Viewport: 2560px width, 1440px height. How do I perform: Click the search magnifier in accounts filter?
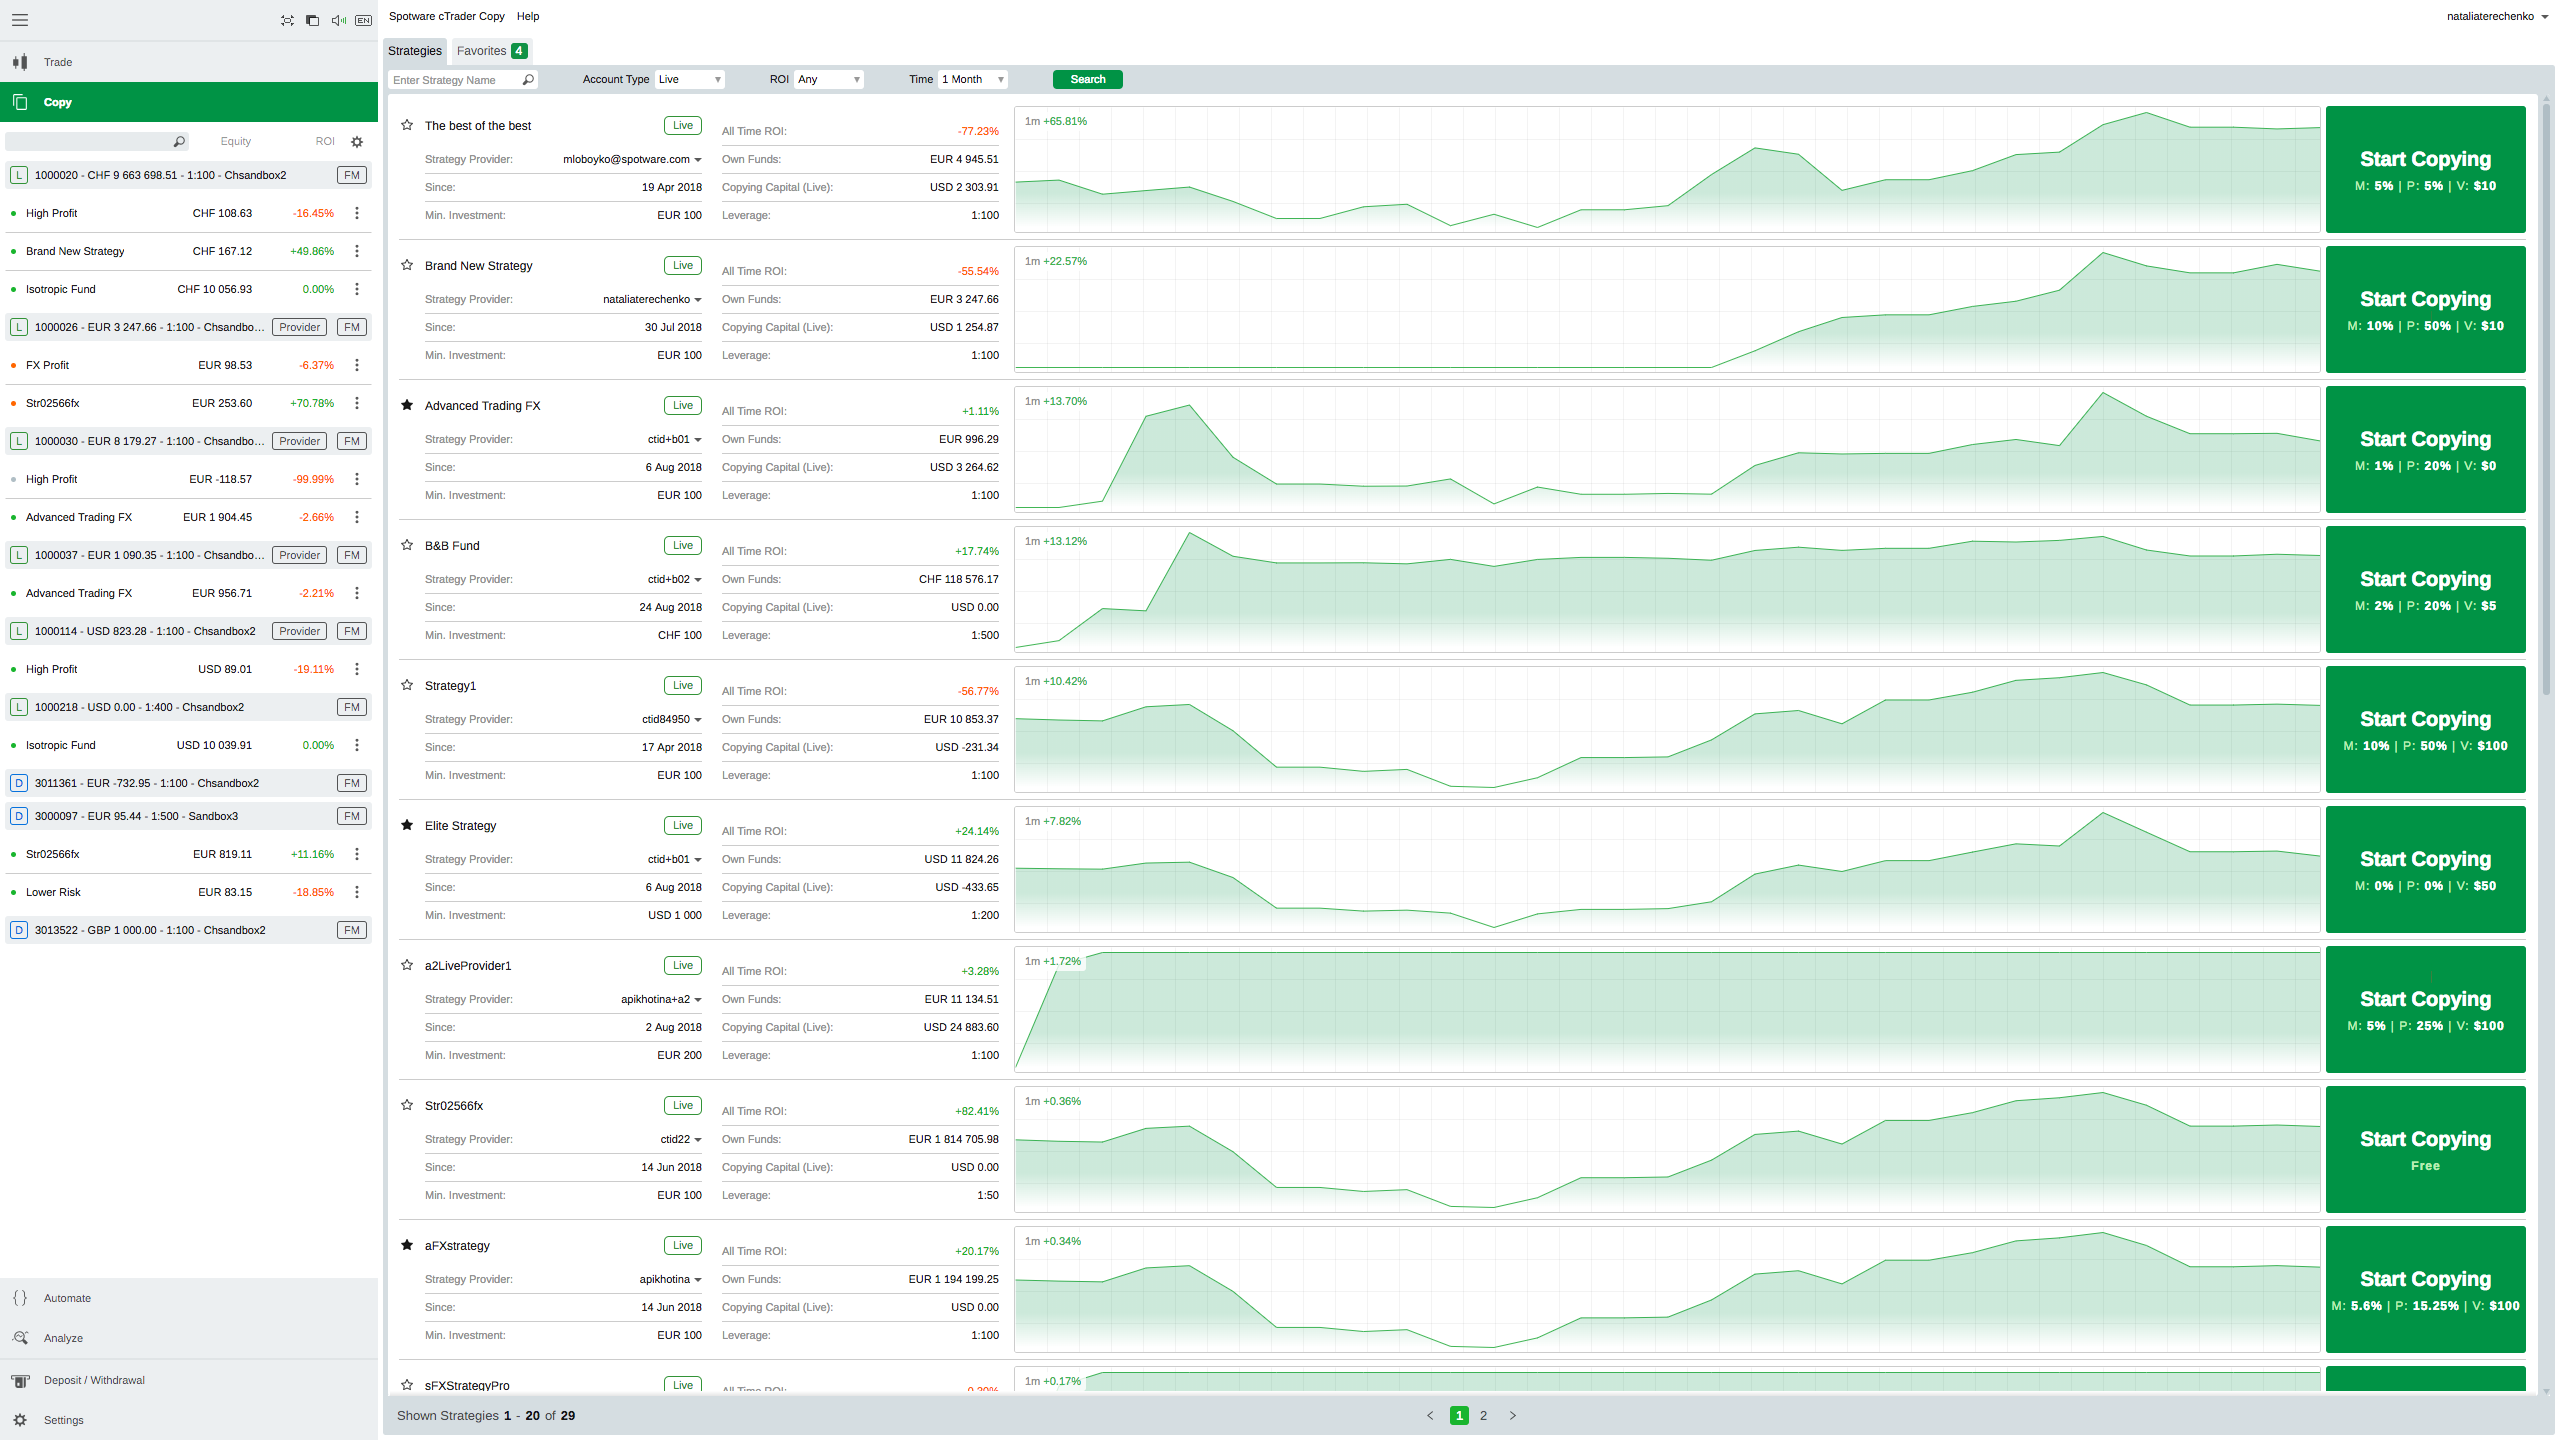pos(179,142)
